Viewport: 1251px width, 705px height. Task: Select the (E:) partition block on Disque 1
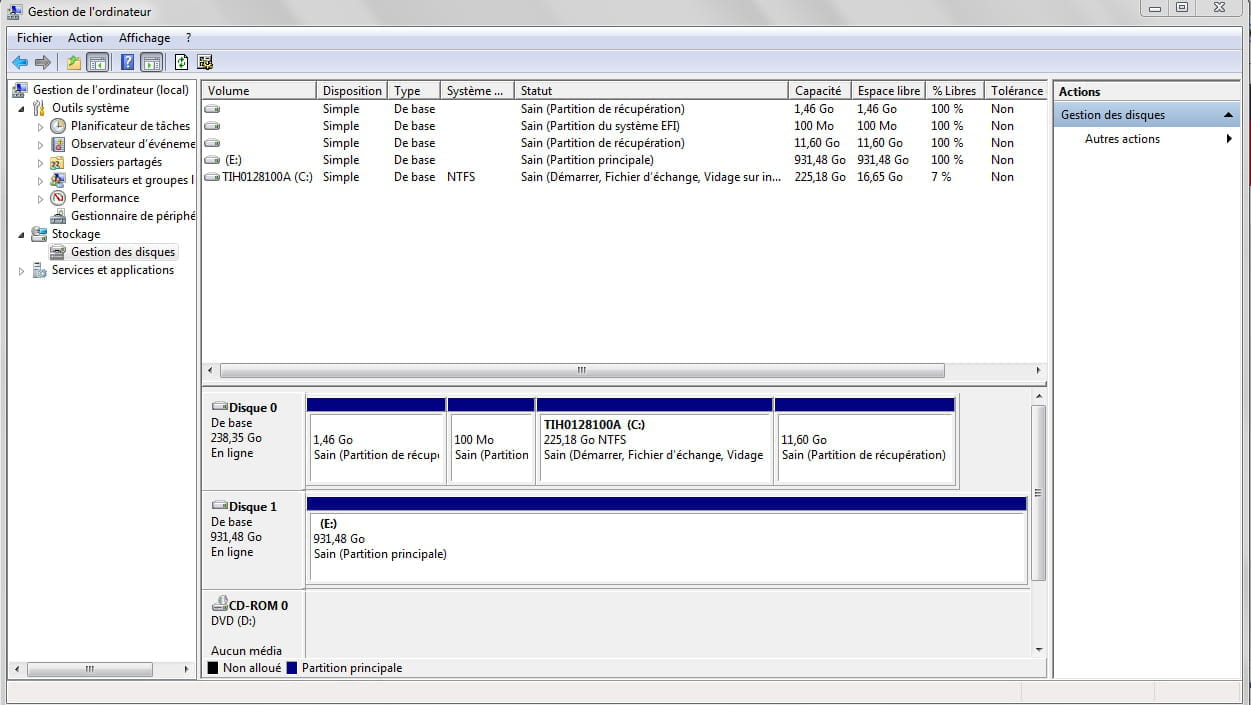(667, 539)
